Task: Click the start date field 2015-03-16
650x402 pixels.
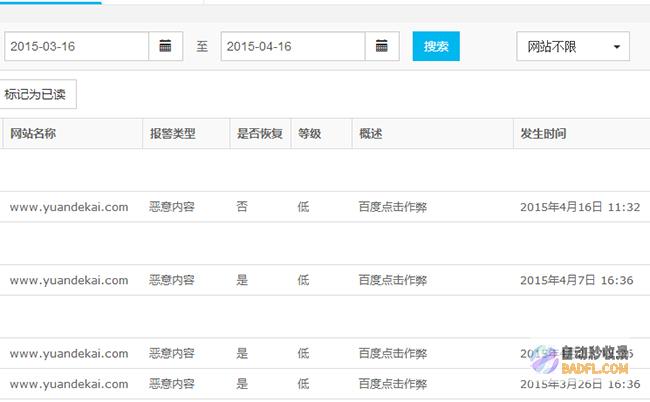Action: [76, 46]
